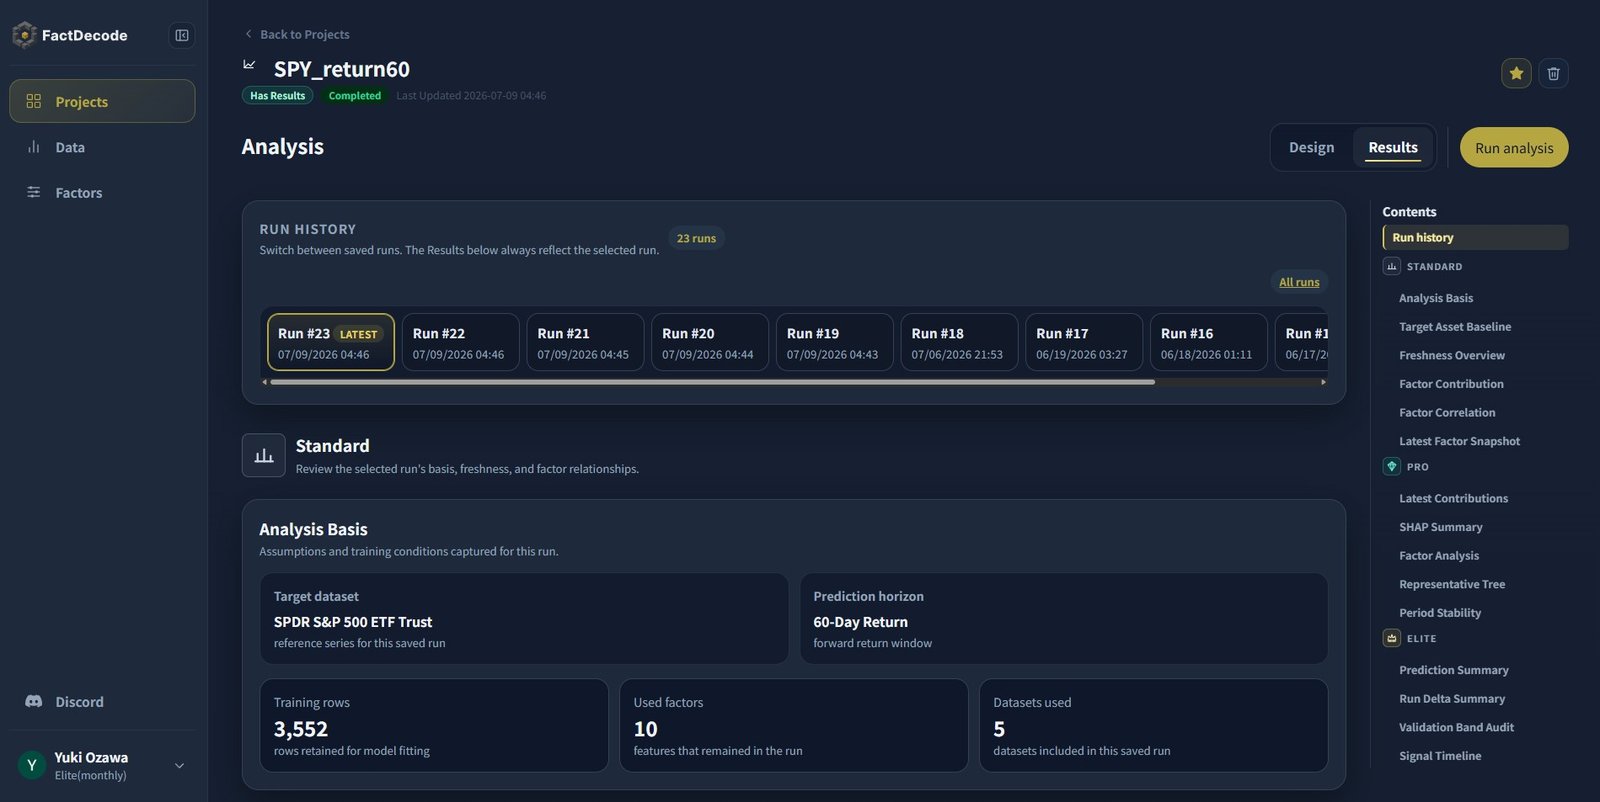Screen dimensions: 1600x802
Task: Jump to SHAP Summary
Action: pos(1441,527)
